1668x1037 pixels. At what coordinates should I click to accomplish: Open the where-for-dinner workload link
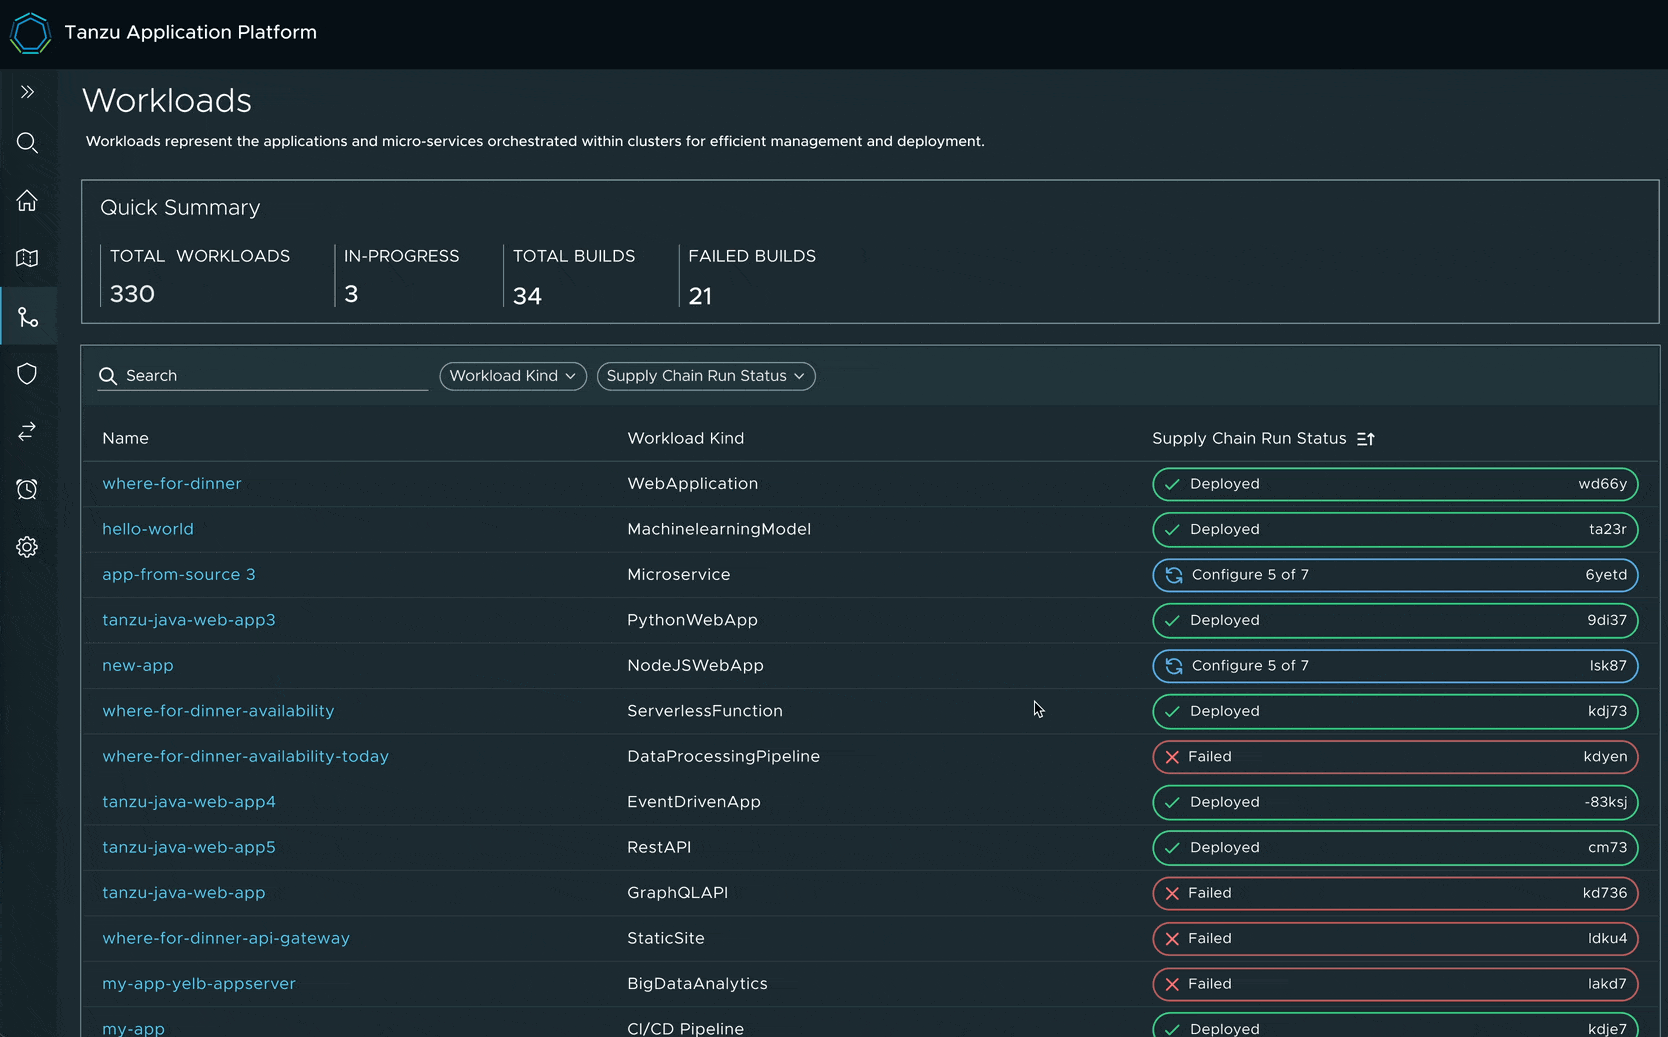pyautogui.click(x=172, y=484)
